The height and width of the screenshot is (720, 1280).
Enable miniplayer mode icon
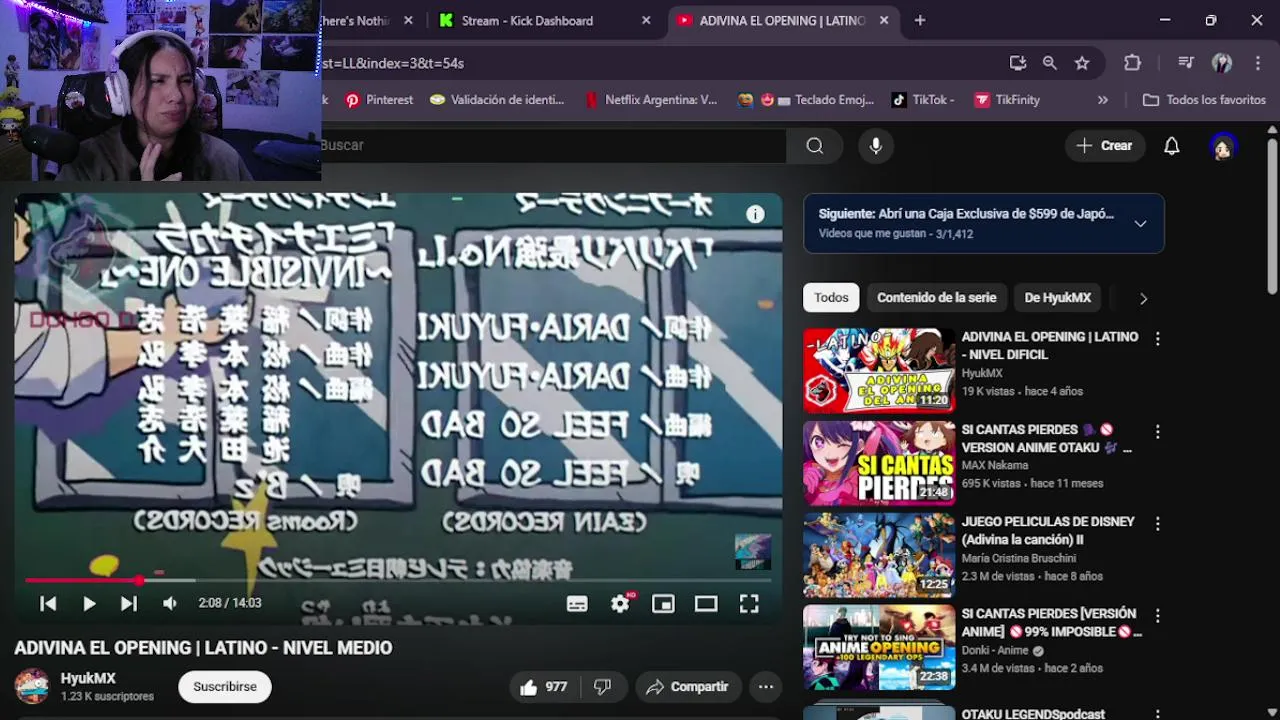pos(663,603)
